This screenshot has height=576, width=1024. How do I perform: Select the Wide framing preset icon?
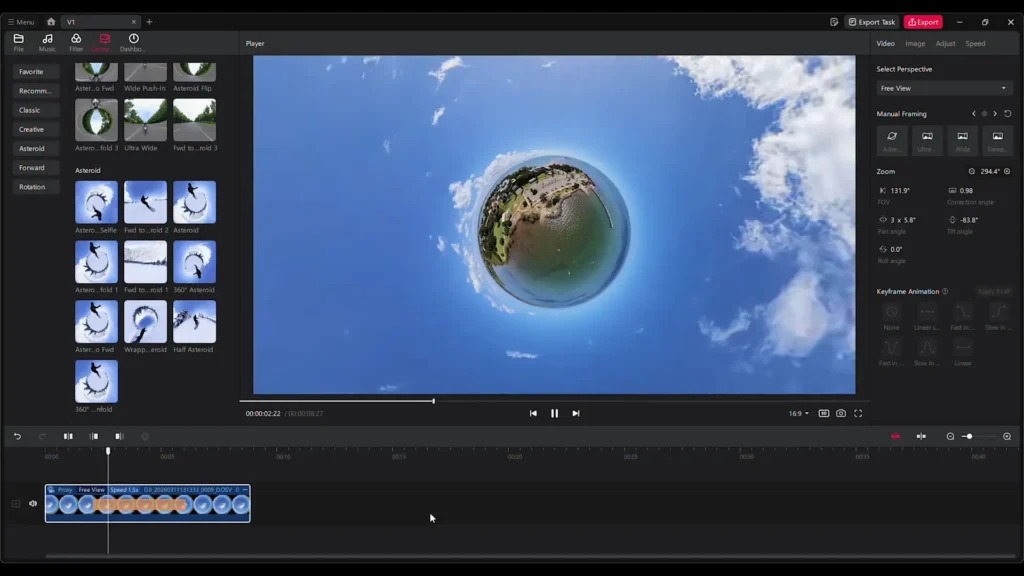tap(960, 137)
